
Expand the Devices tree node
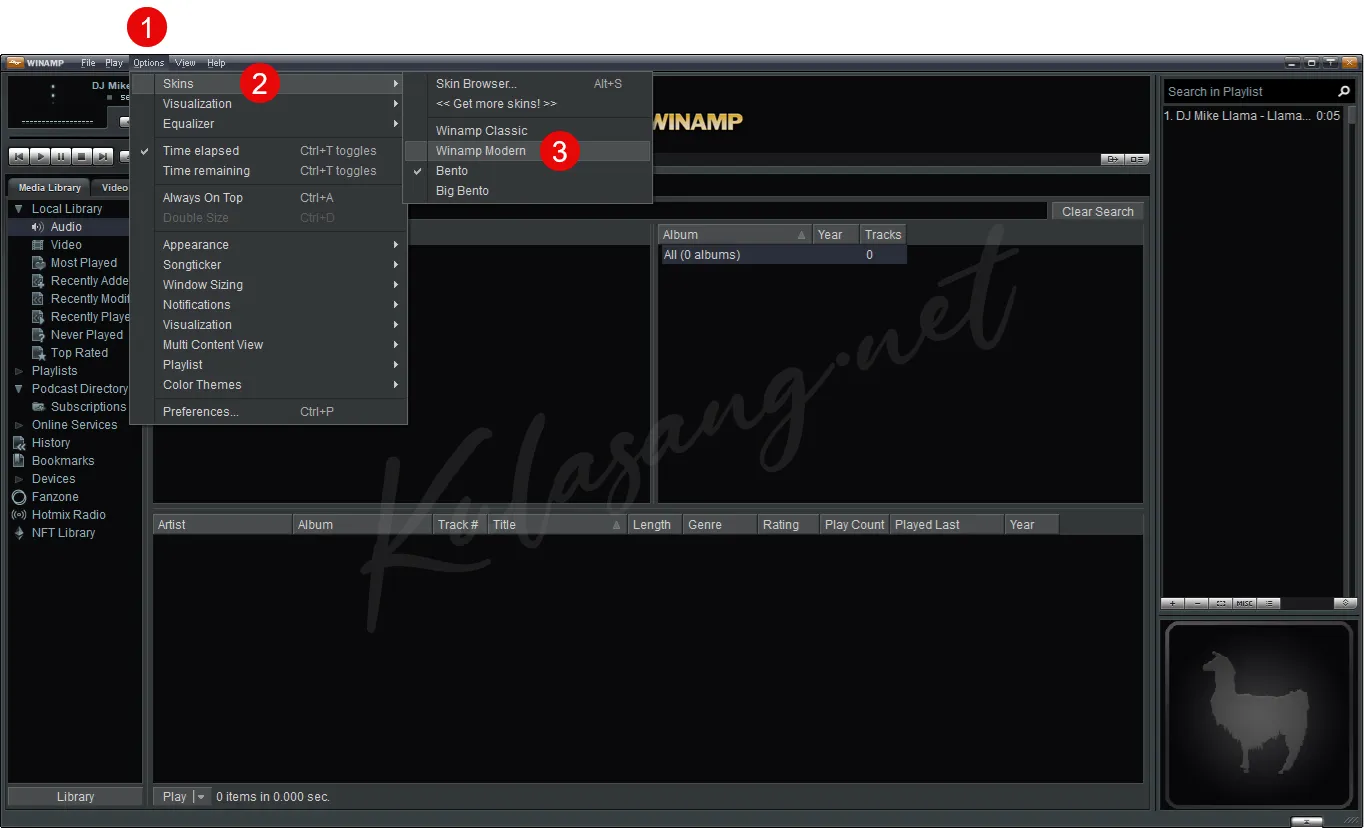coord(19,479)
